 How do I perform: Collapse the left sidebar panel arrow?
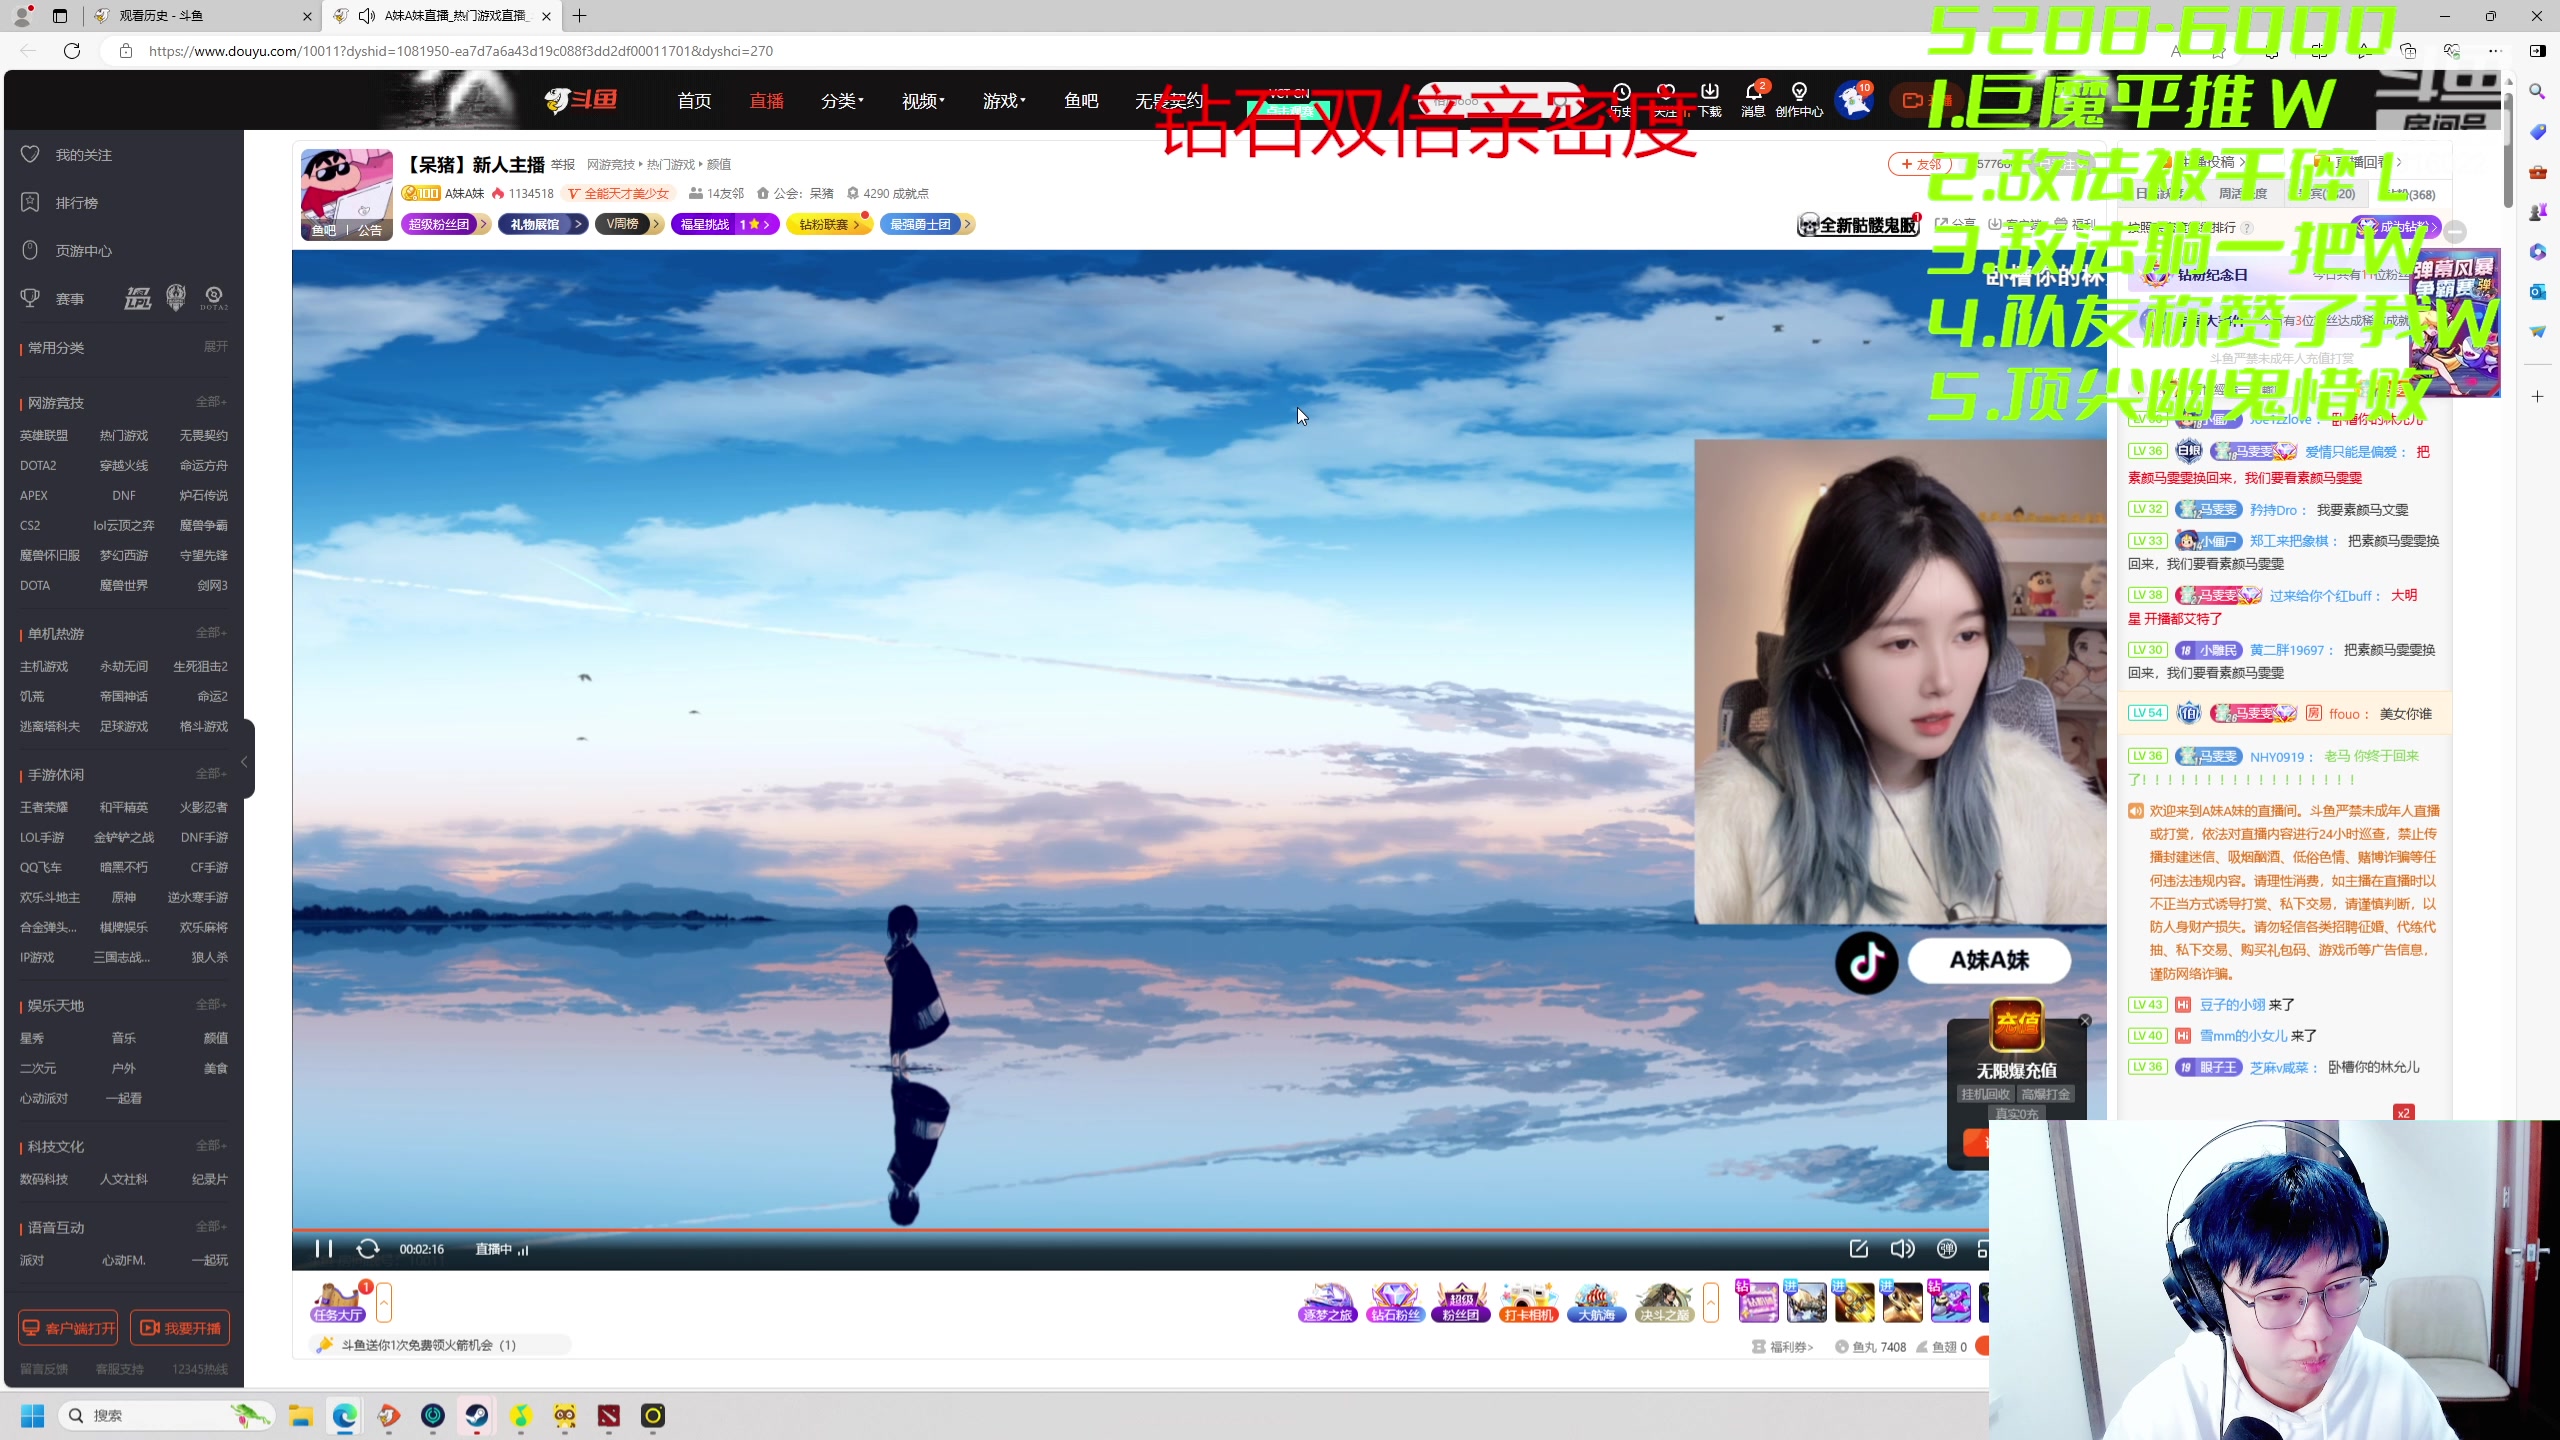click(x=244, y=762)
